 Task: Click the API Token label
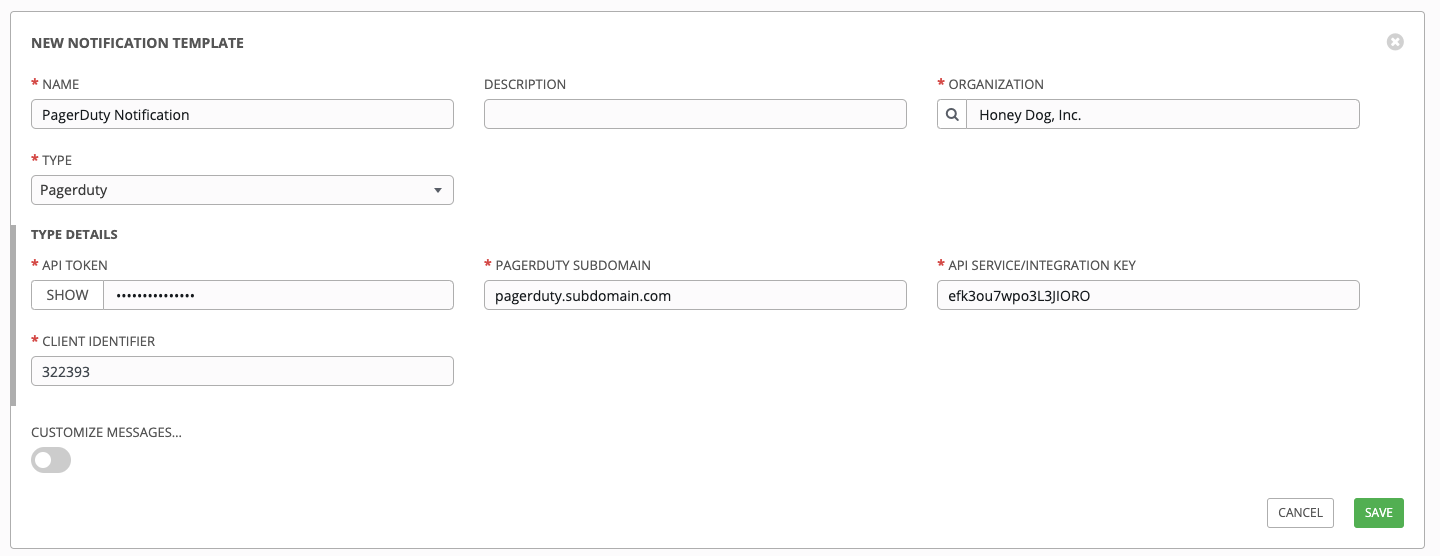pos(75,265)
